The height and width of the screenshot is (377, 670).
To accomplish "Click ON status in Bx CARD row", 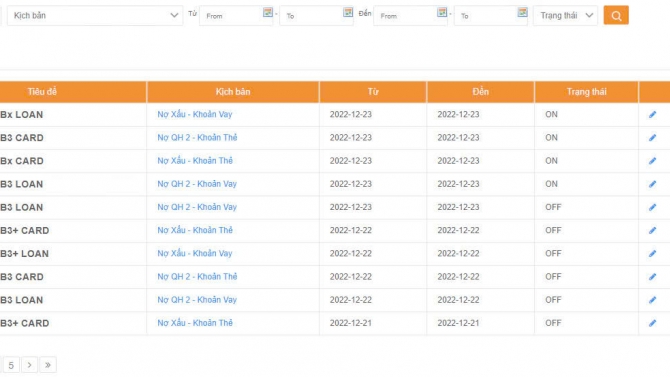I will pyautogui.click(x=551, y=161).
